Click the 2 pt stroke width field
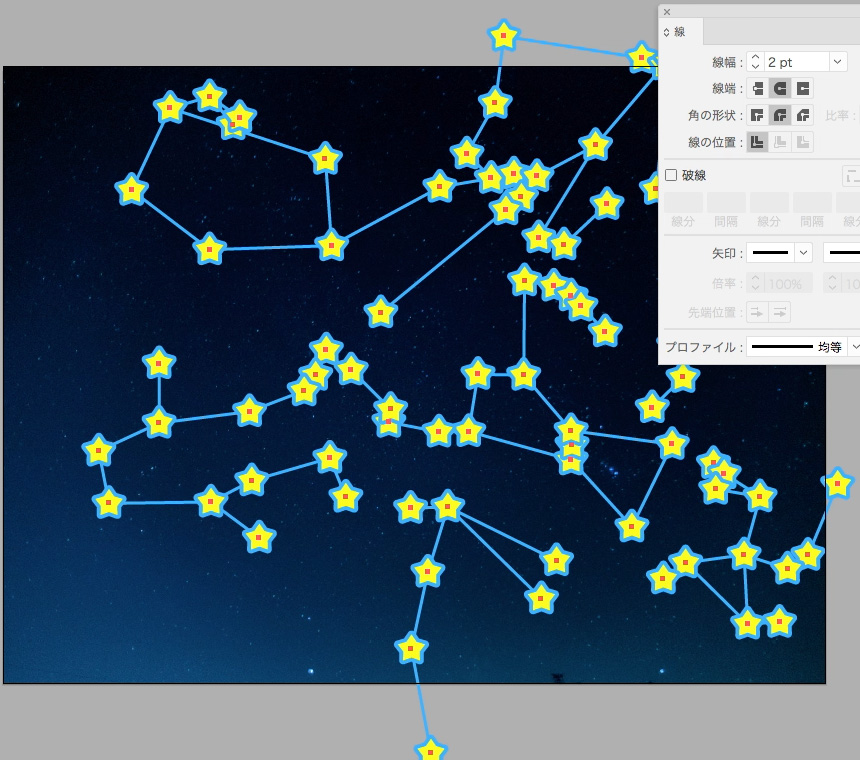 [795, 62]
